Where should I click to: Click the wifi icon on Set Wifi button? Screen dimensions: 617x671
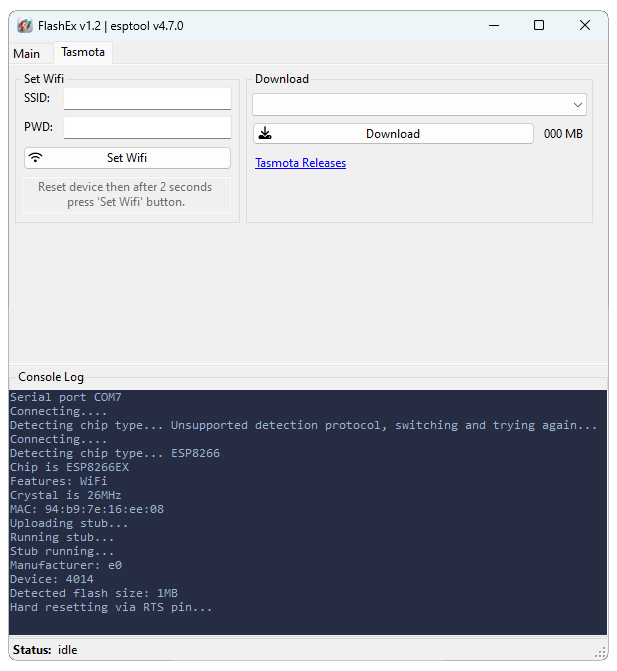pos(36,157)
